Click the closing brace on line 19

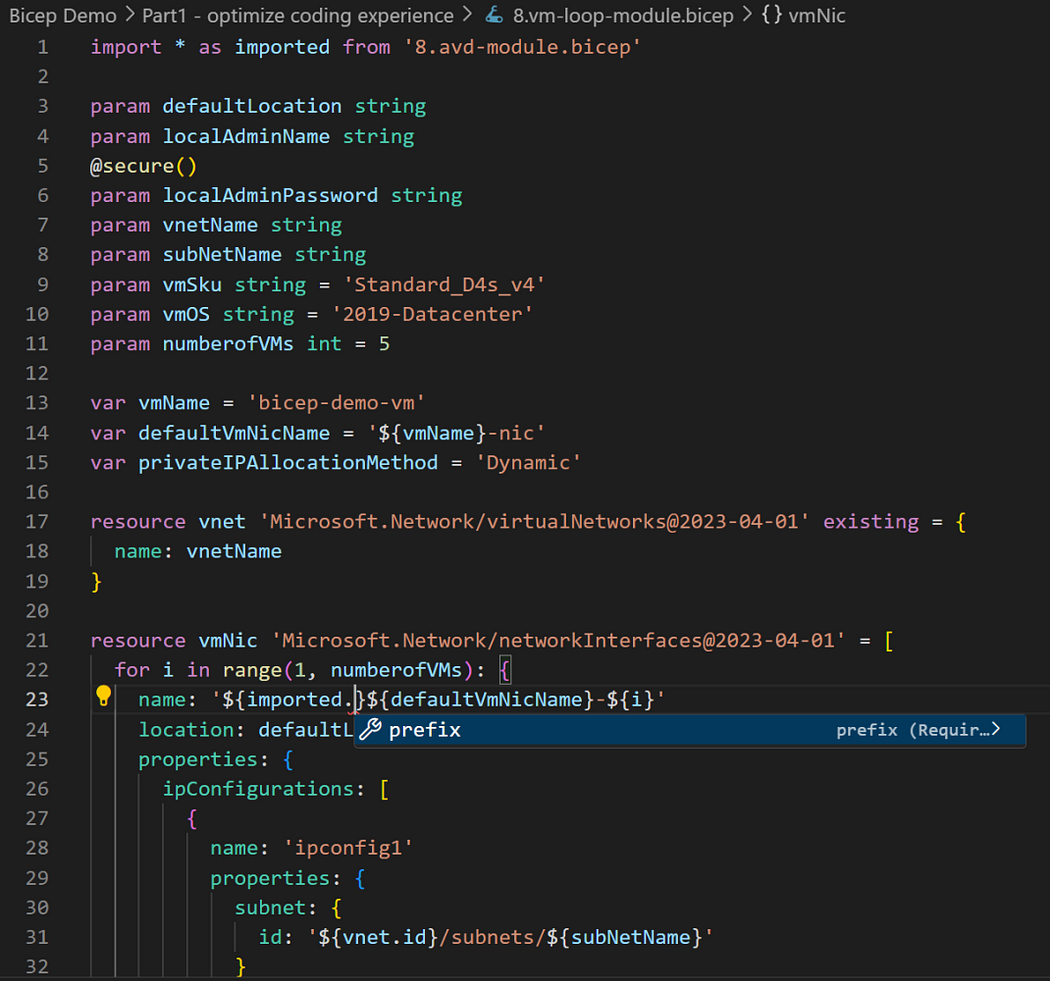[x=96, y=581]
